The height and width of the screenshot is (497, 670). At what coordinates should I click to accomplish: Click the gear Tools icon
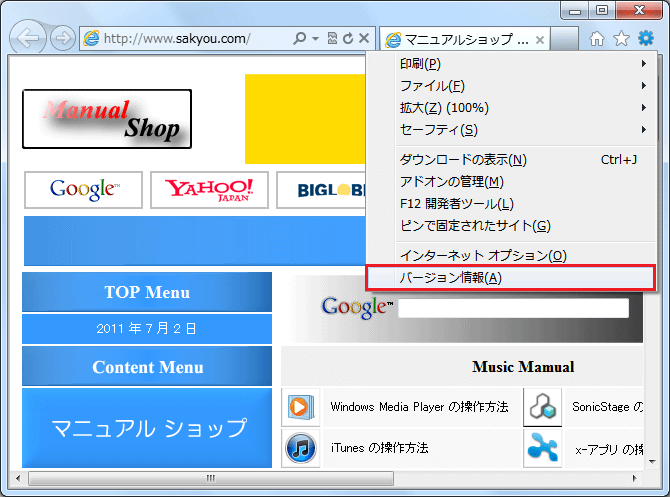click(646, 39)
